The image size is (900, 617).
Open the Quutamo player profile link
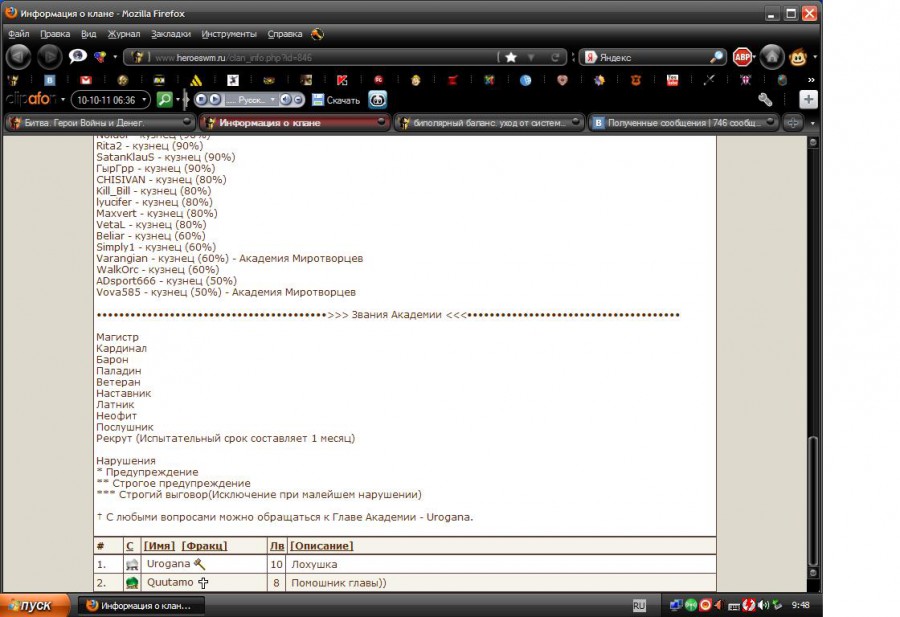tap(170, 583)
